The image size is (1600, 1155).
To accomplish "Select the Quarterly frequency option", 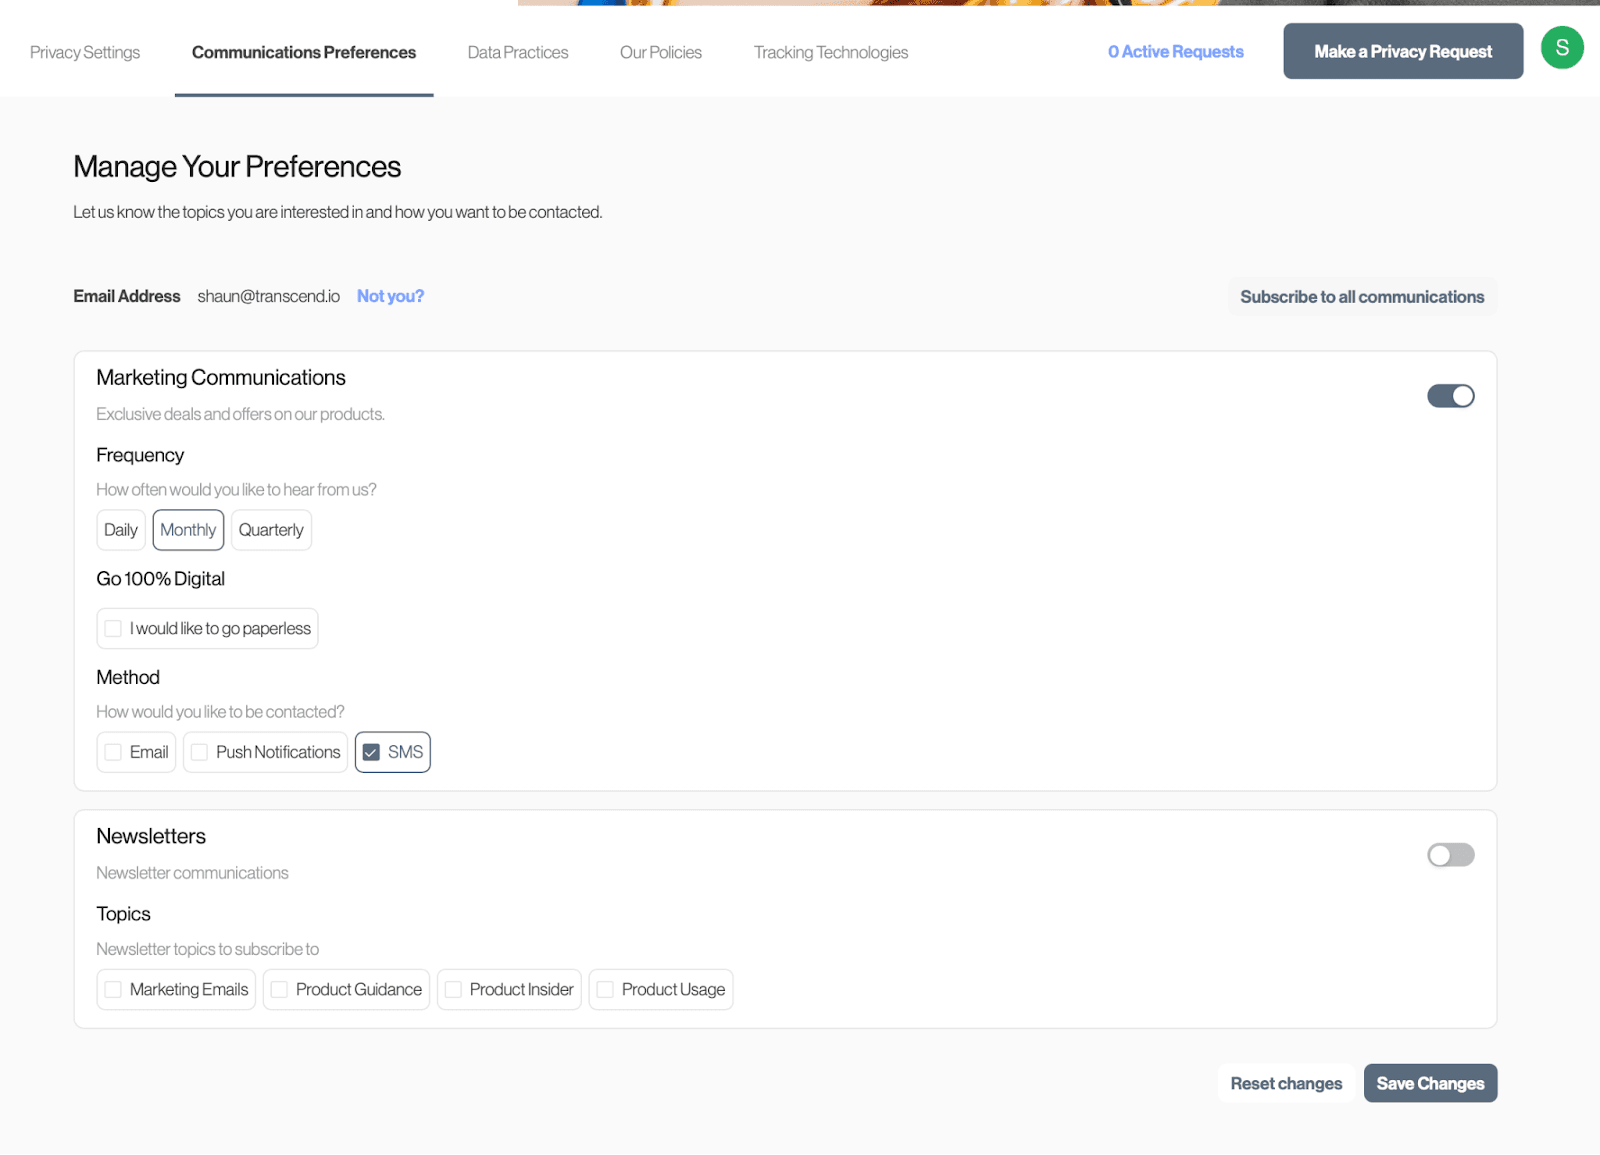I will pyautogui.click(x=270, y=530).
